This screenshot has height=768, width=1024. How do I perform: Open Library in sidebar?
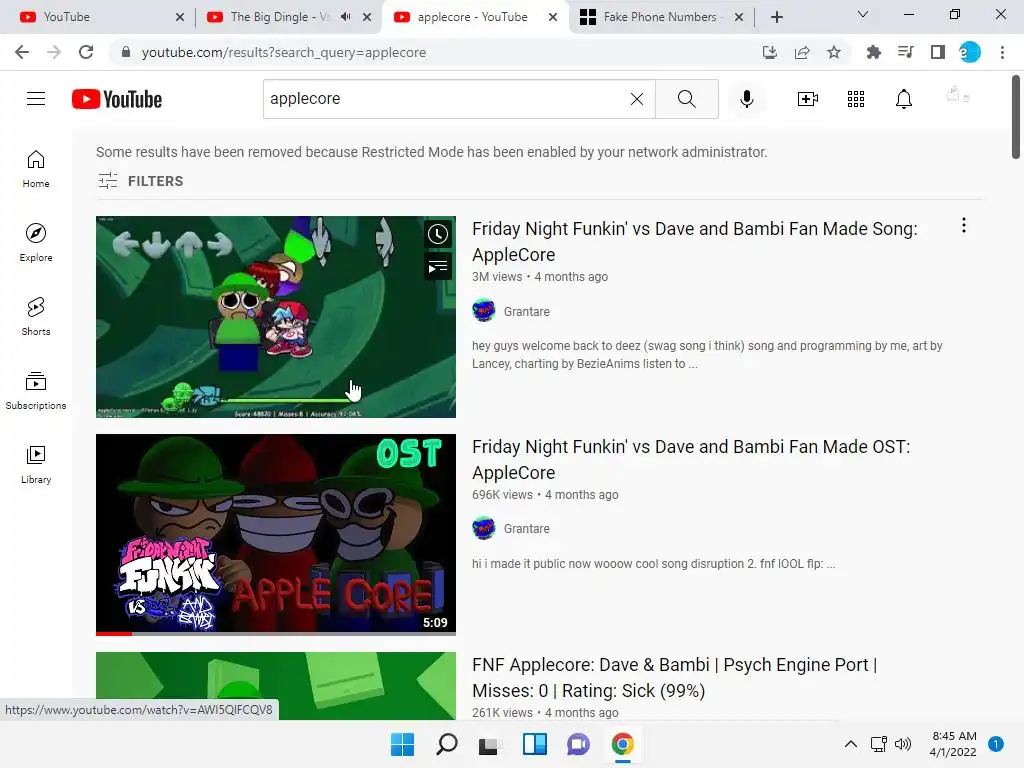pos(36,464)
